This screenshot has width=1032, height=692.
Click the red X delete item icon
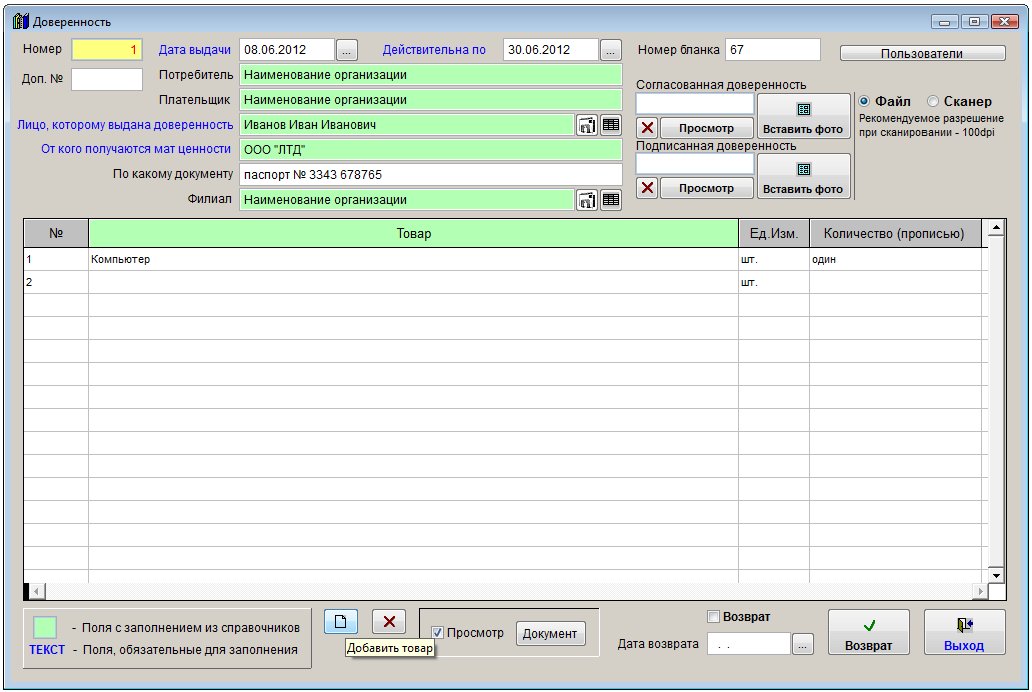389,621
